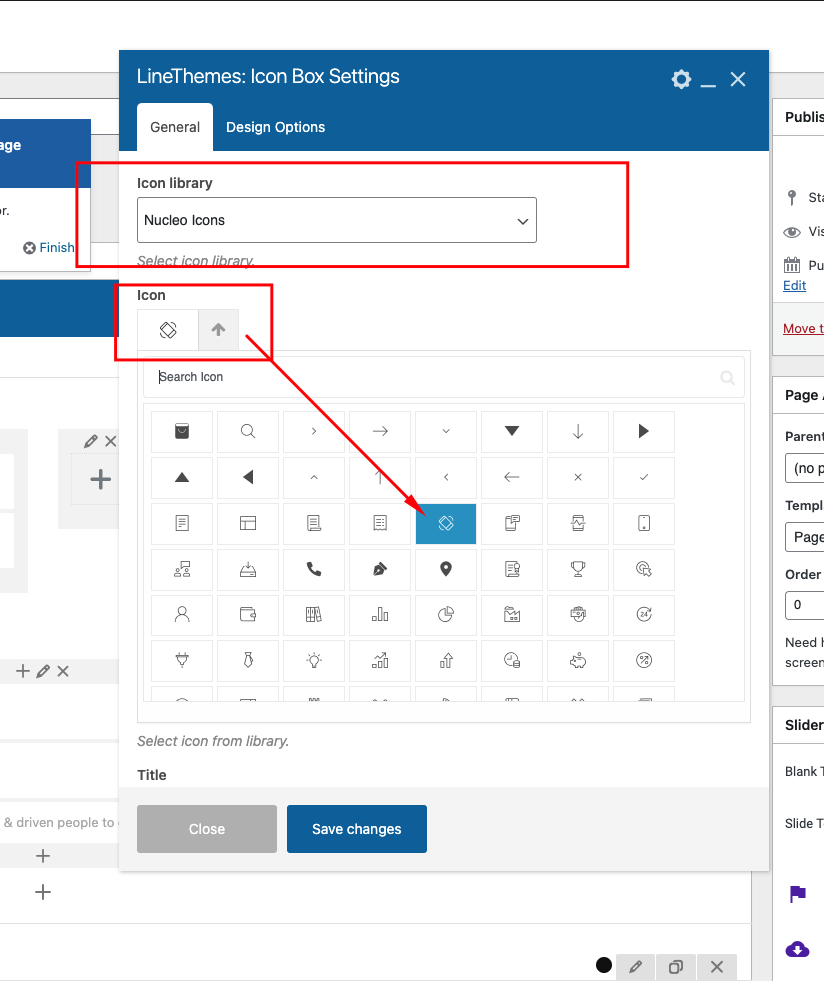Viewport: 824px width, 981px height.
Task: Select the piggy bank icon
Action: [578, 661]
